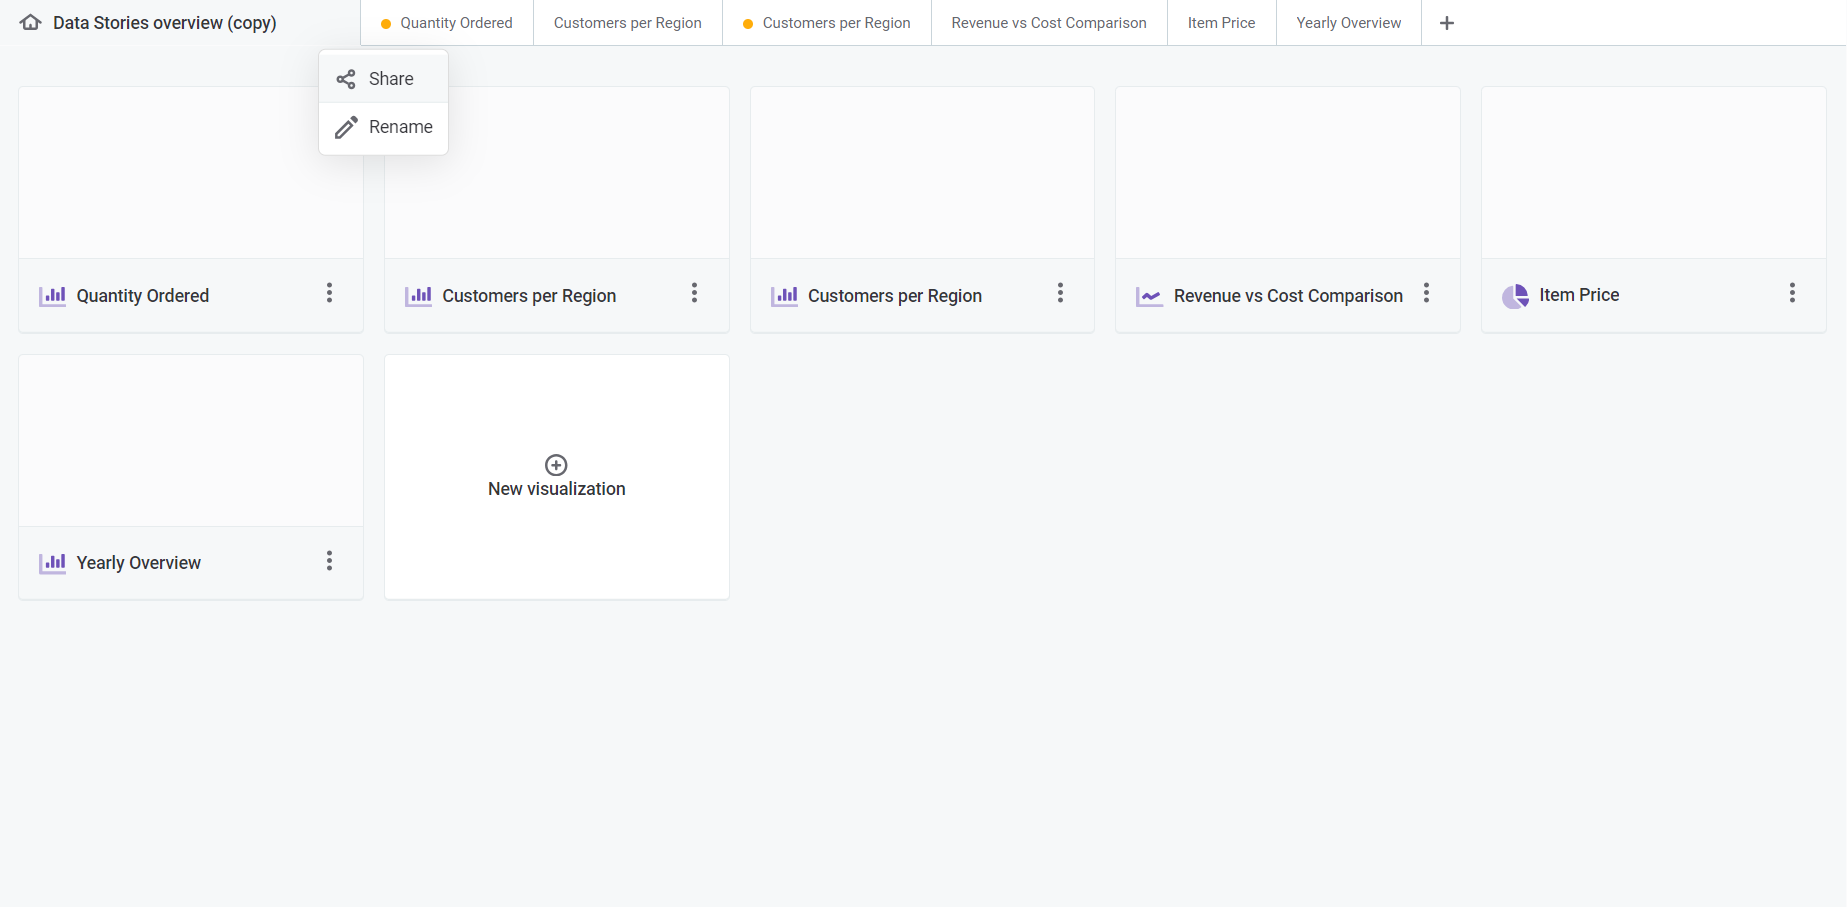This screenshot has height=907, width=1847.
Task: Click the plus circle icon for new visualization
Action: (x=556, y=465)
